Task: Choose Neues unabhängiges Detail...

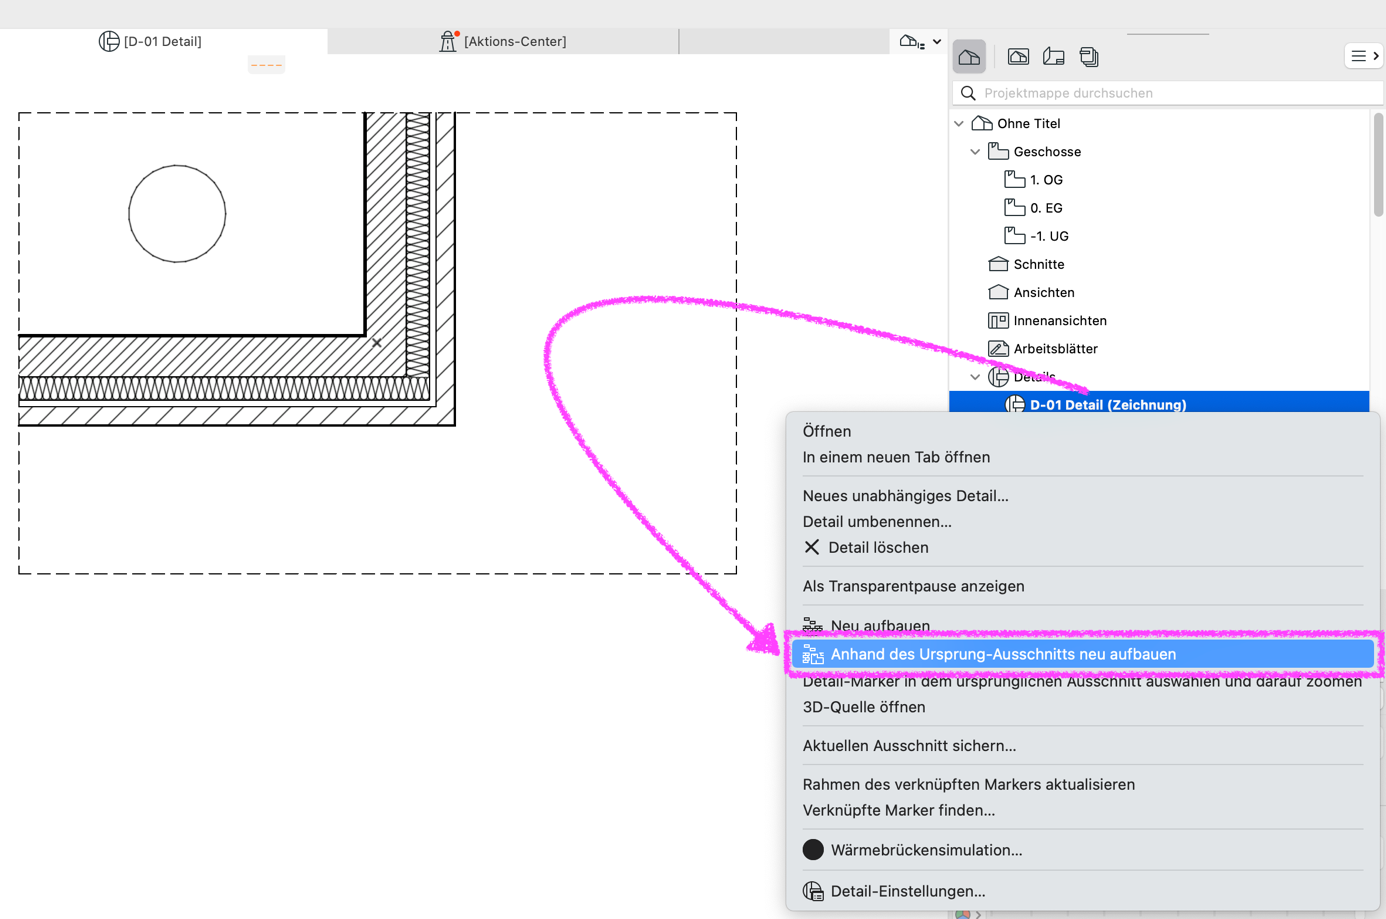Action: tap(905, 496)
